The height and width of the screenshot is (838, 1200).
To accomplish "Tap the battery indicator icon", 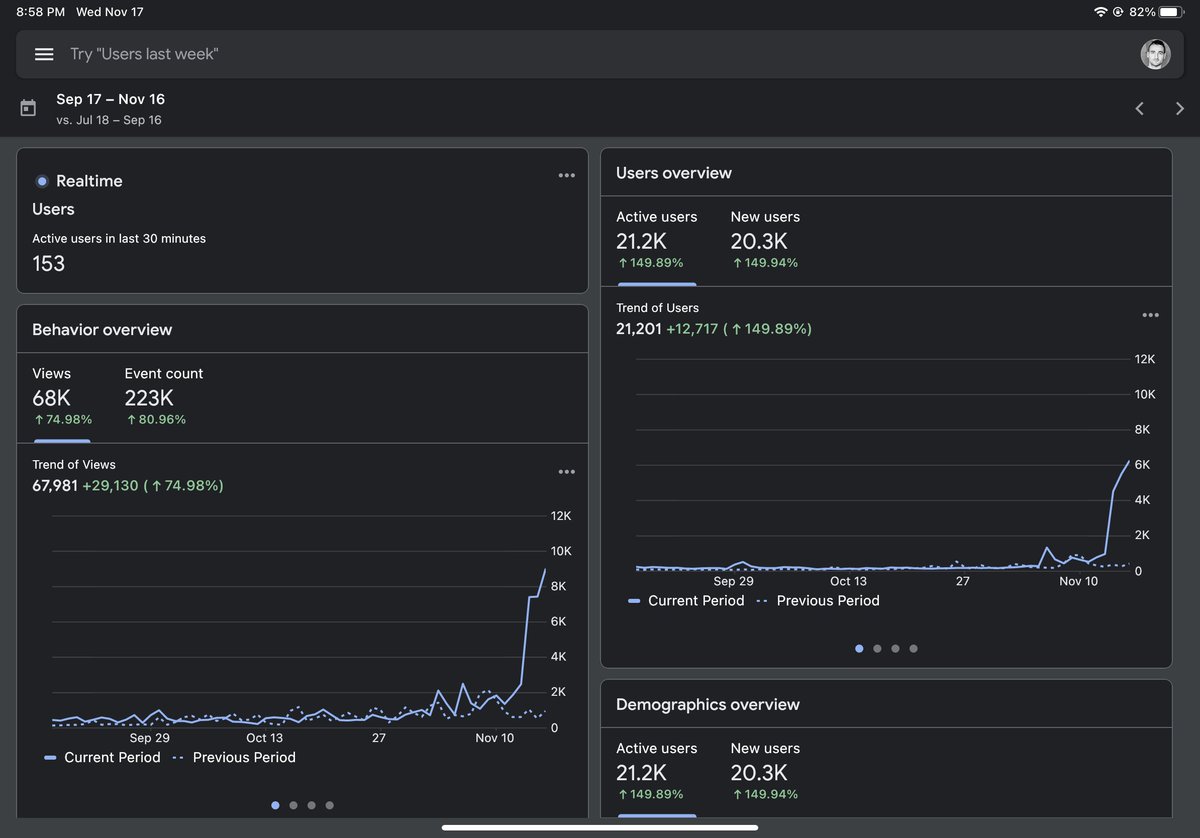I will tap(1172, 12).
